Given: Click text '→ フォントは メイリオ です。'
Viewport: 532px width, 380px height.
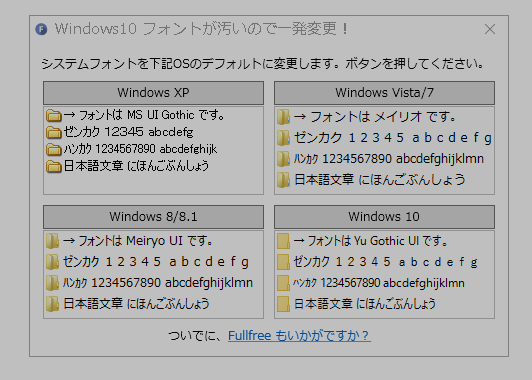Looking at the screenshot, I should (375, 117).
